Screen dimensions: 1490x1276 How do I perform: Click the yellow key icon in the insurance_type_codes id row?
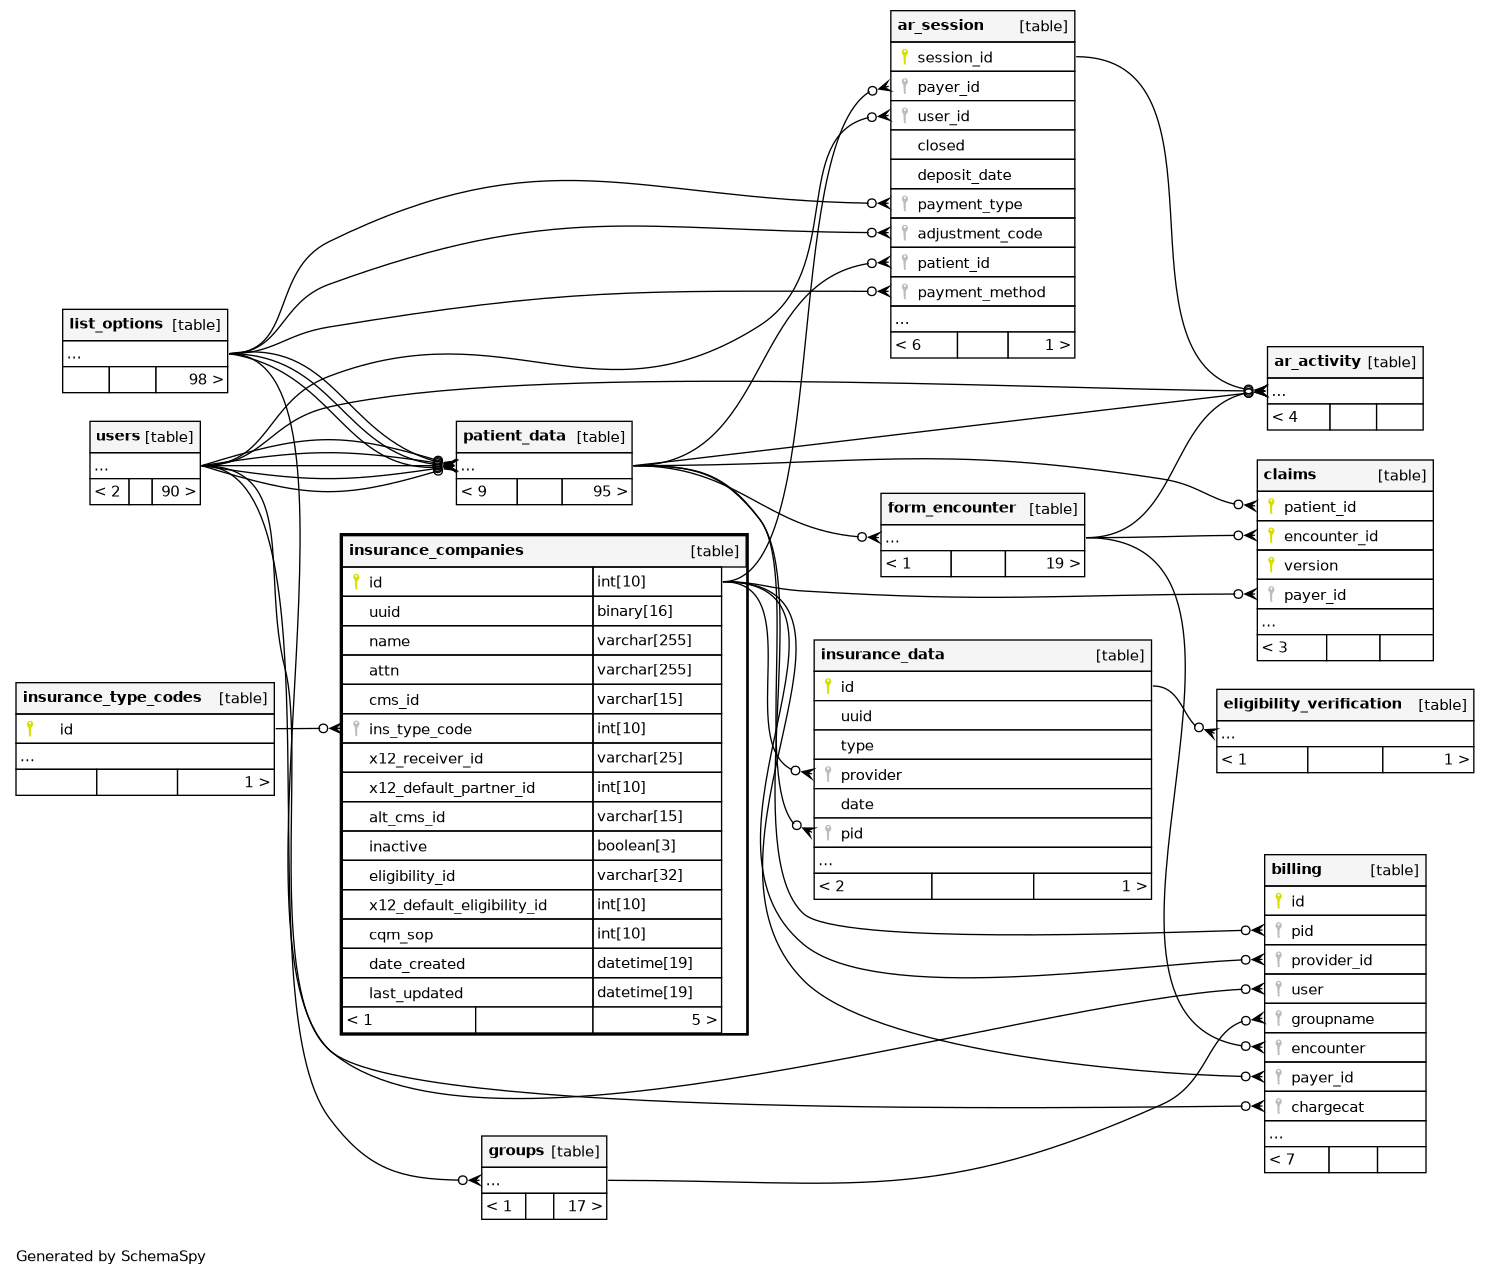[x=30, y=729]
